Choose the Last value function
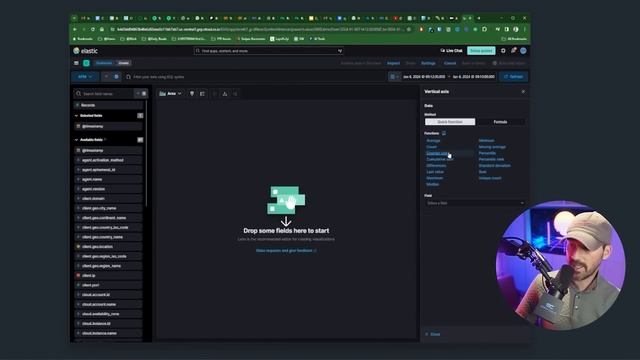Viewport: 640px width, 360px height. click(435, 172)
